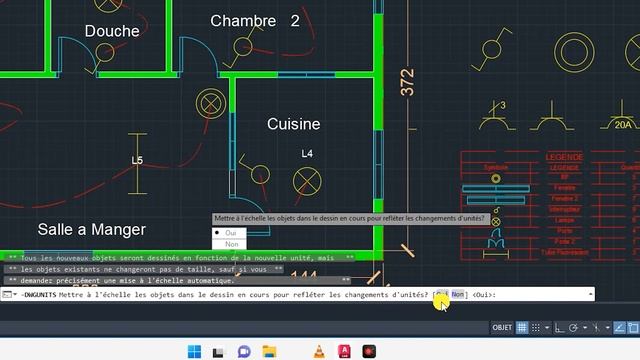Click the dynamic input prompt tooltip
The height and width of the screenshot is (360, 640).
pos(351,219)
